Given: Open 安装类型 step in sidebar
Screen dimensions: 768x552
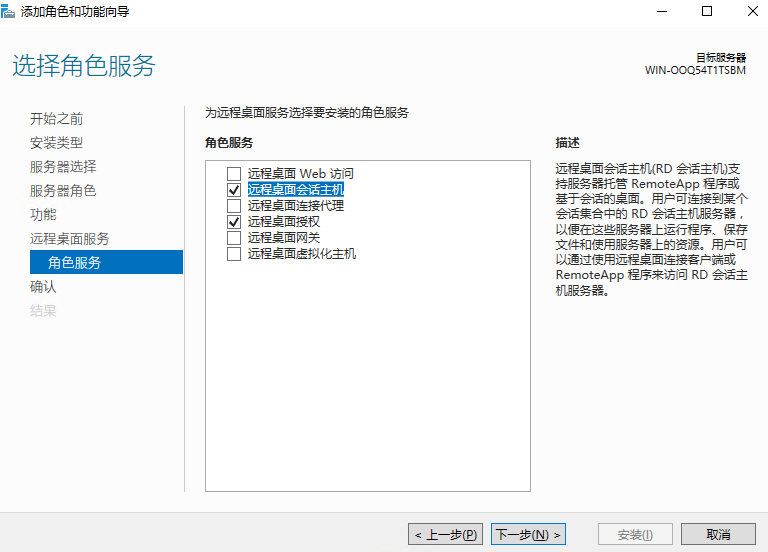Looking at the screenshot, I should [56, 143].
